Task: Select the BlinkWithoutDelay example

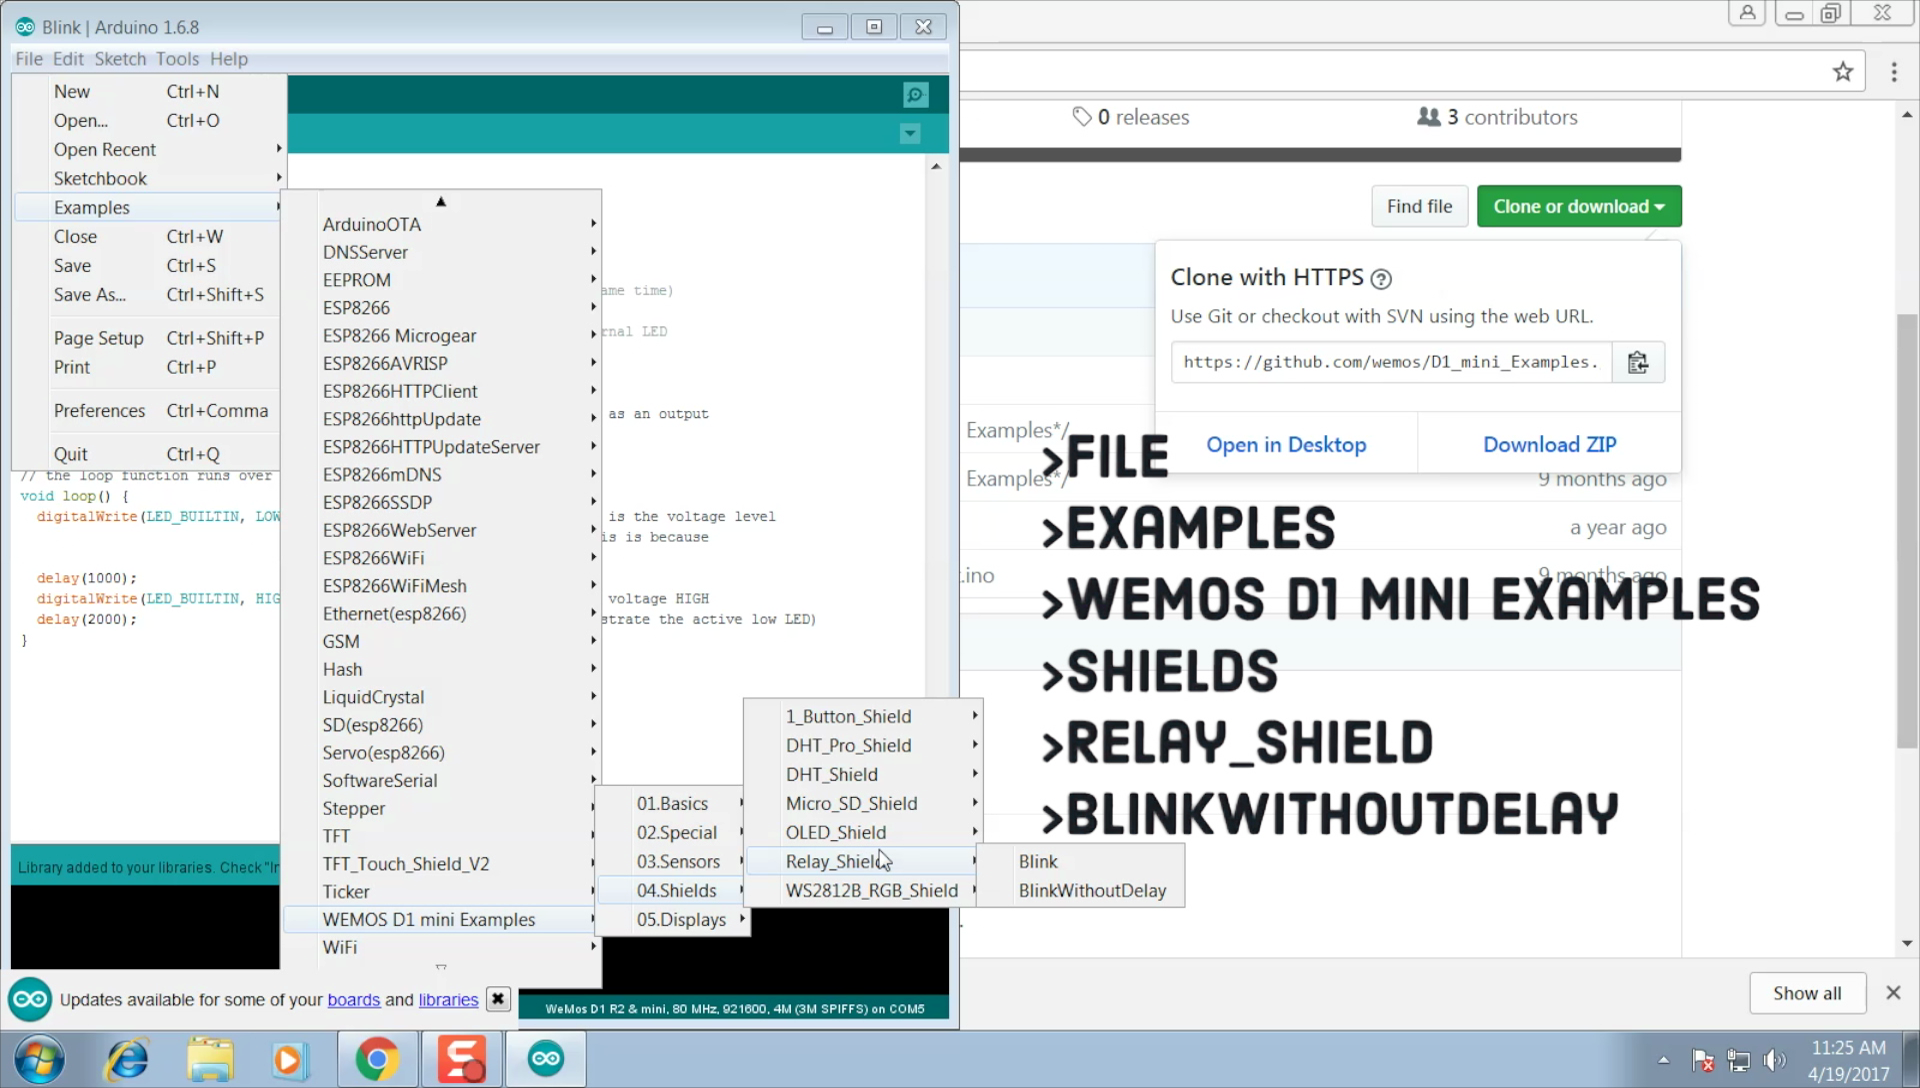Action: [x=1092, y=890]
